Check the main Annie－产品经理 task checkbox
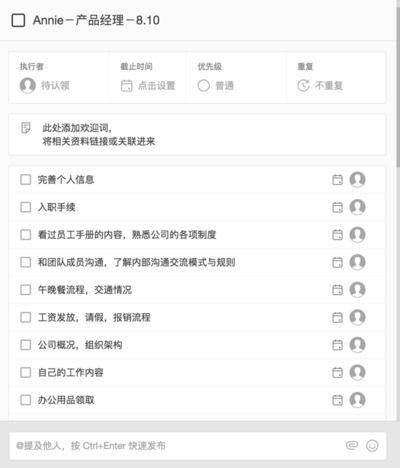 click(18, 20)
